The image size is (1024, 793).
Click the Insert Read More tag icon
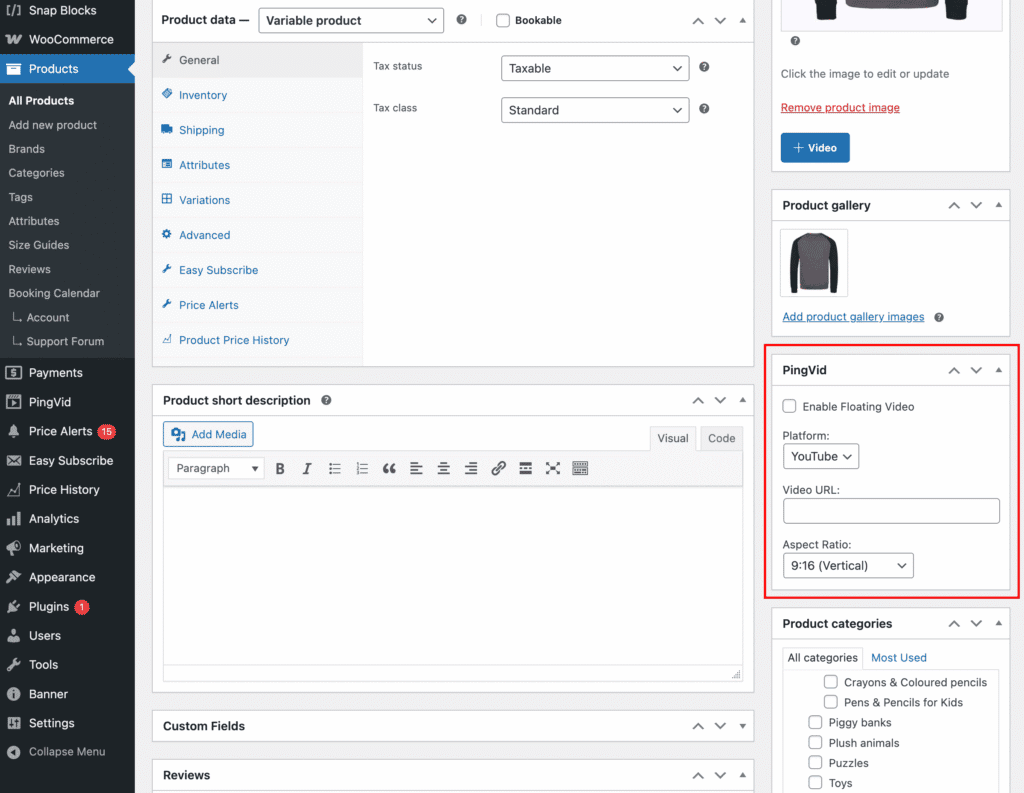click(x=525, y=468)
